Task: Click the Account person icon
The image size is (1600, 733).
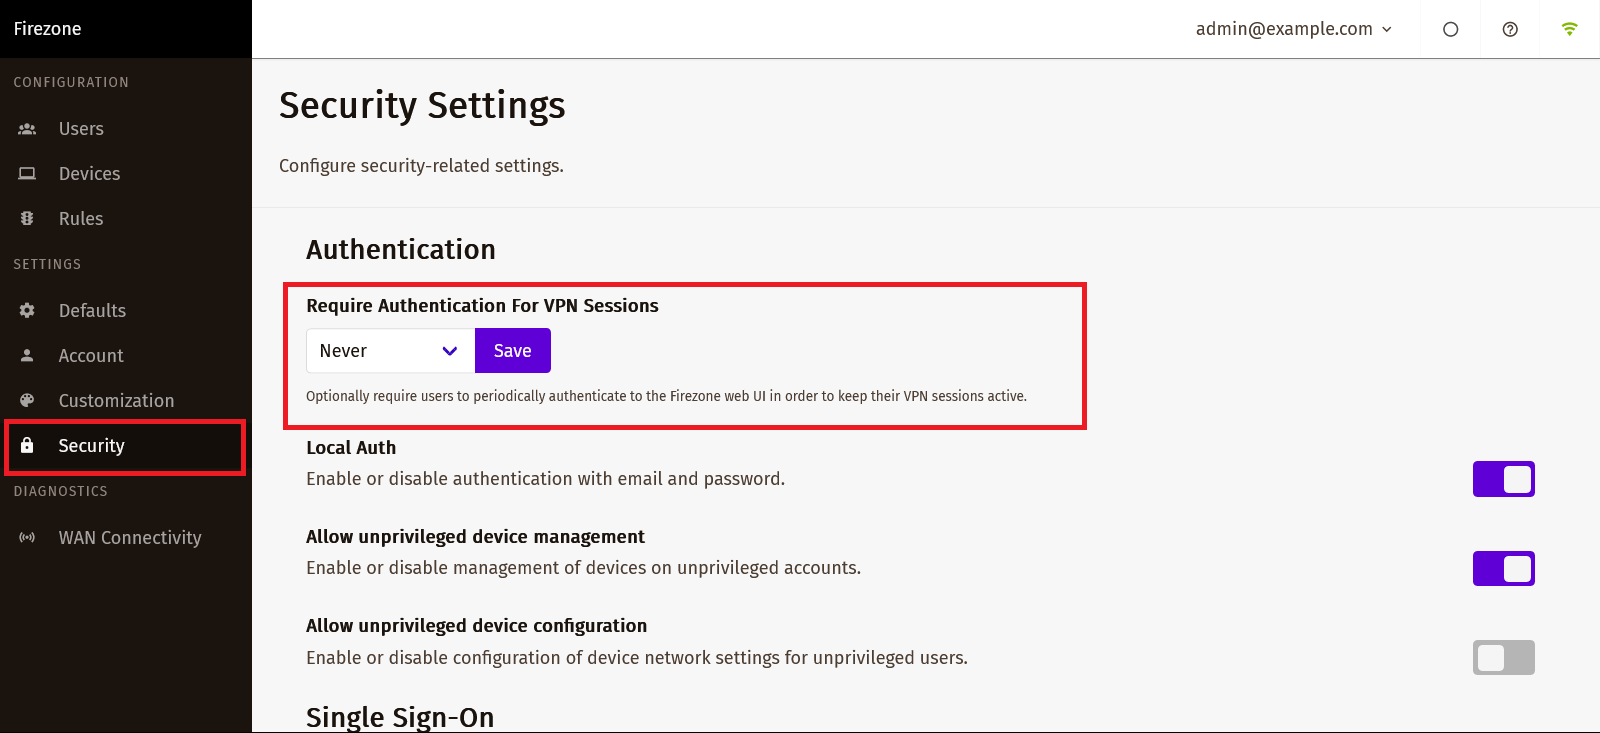Action: pyautogui.click(x=27, y=356)
